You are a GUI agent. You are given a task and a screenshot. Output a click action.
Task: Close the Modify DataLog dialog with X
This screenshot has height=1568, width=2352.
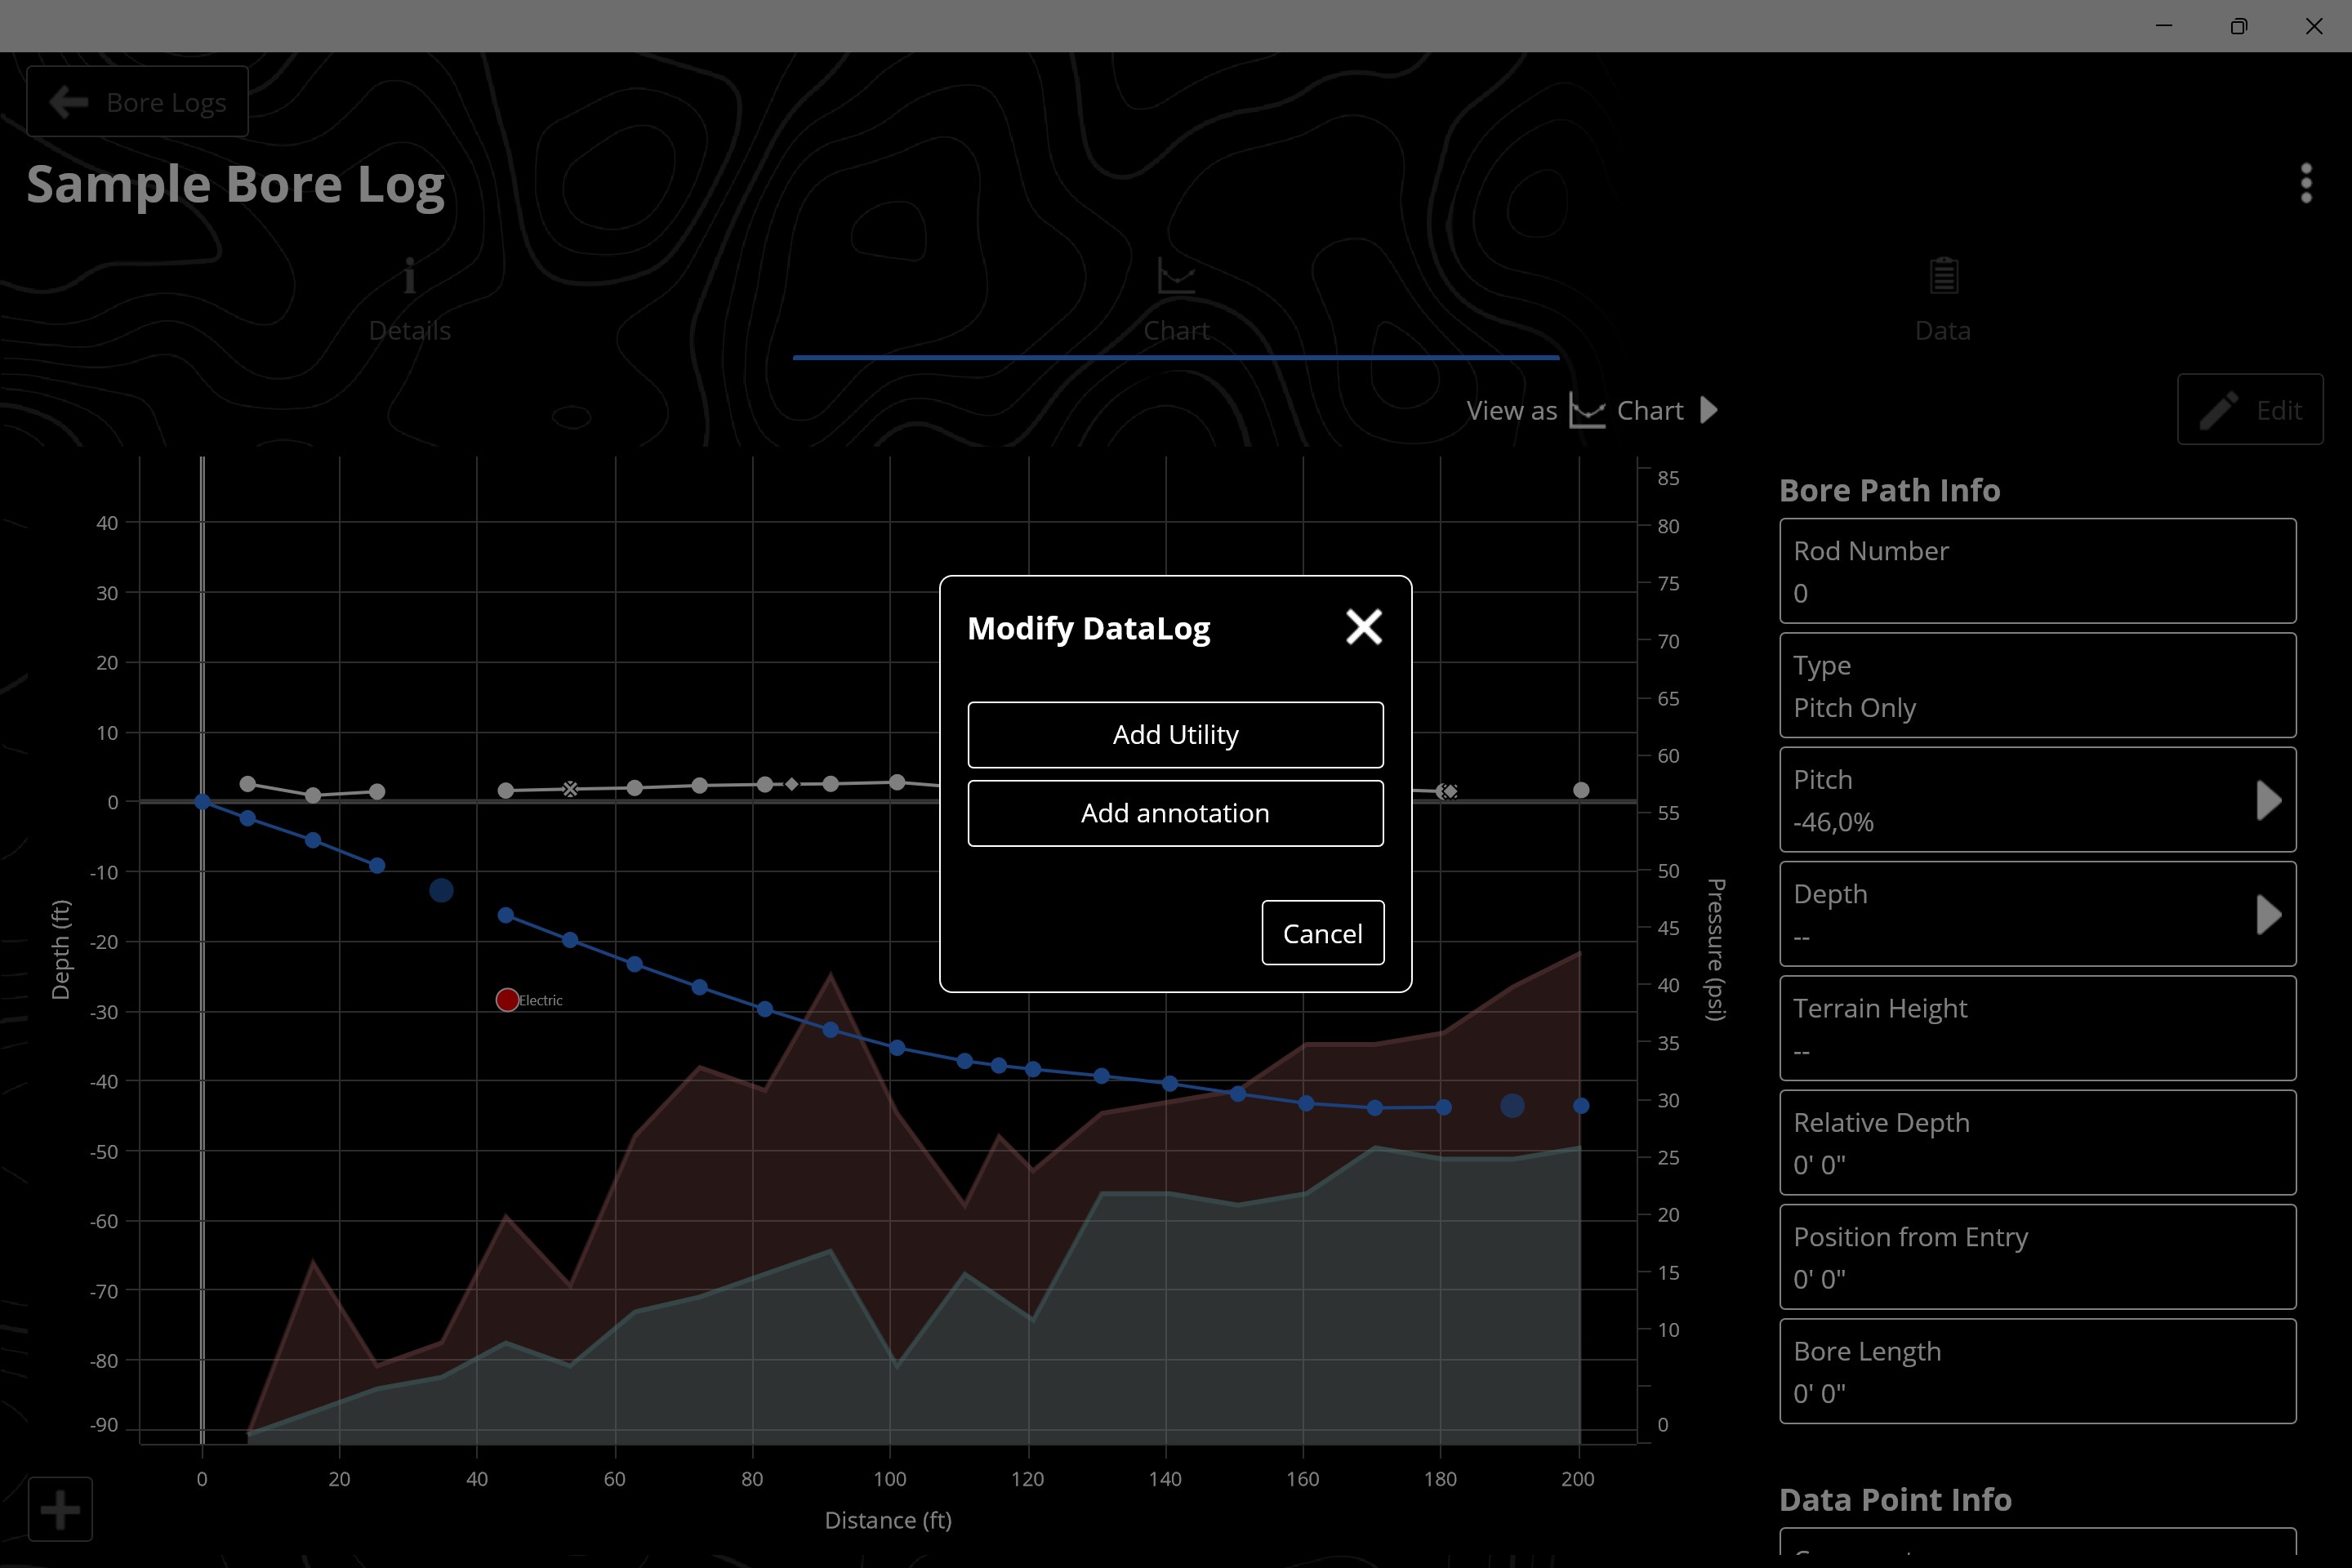coord(1364,627)
